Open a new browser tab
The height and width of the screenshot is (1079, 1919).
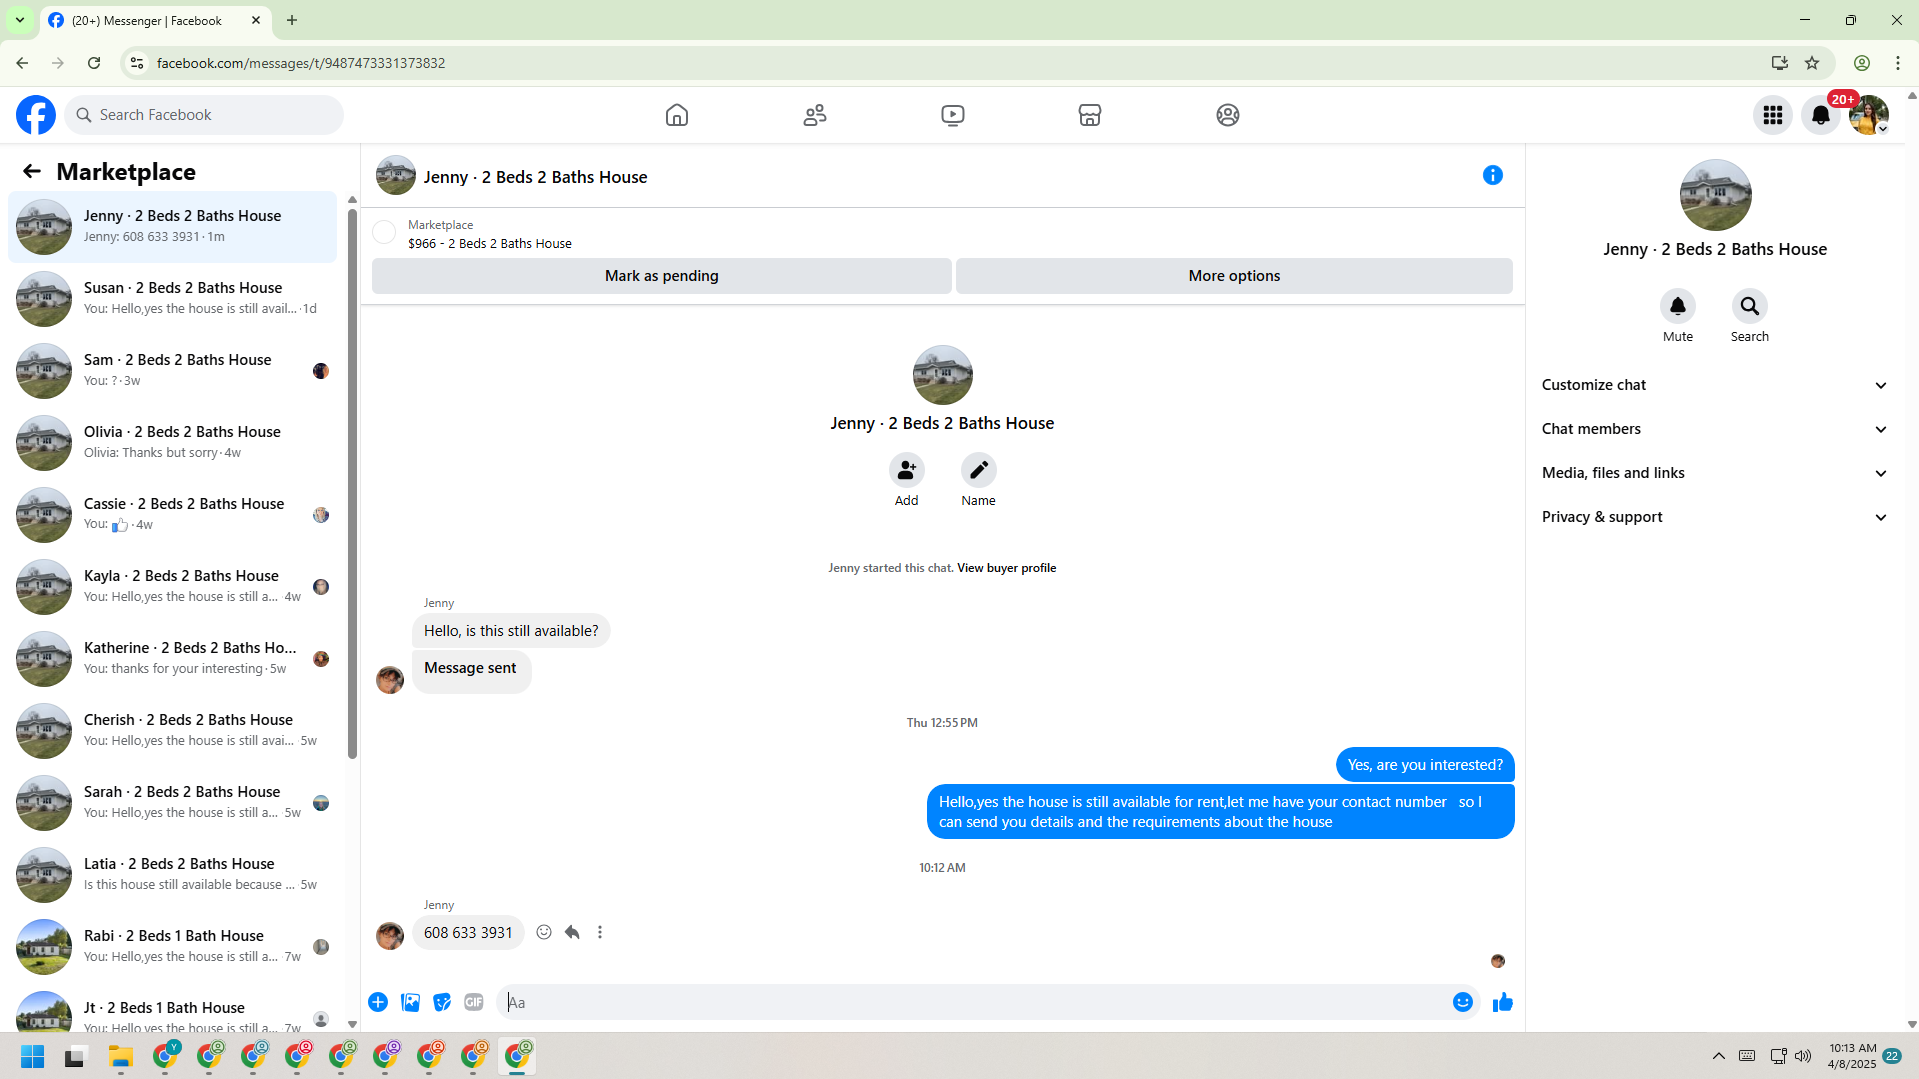(x=292, y=20)
